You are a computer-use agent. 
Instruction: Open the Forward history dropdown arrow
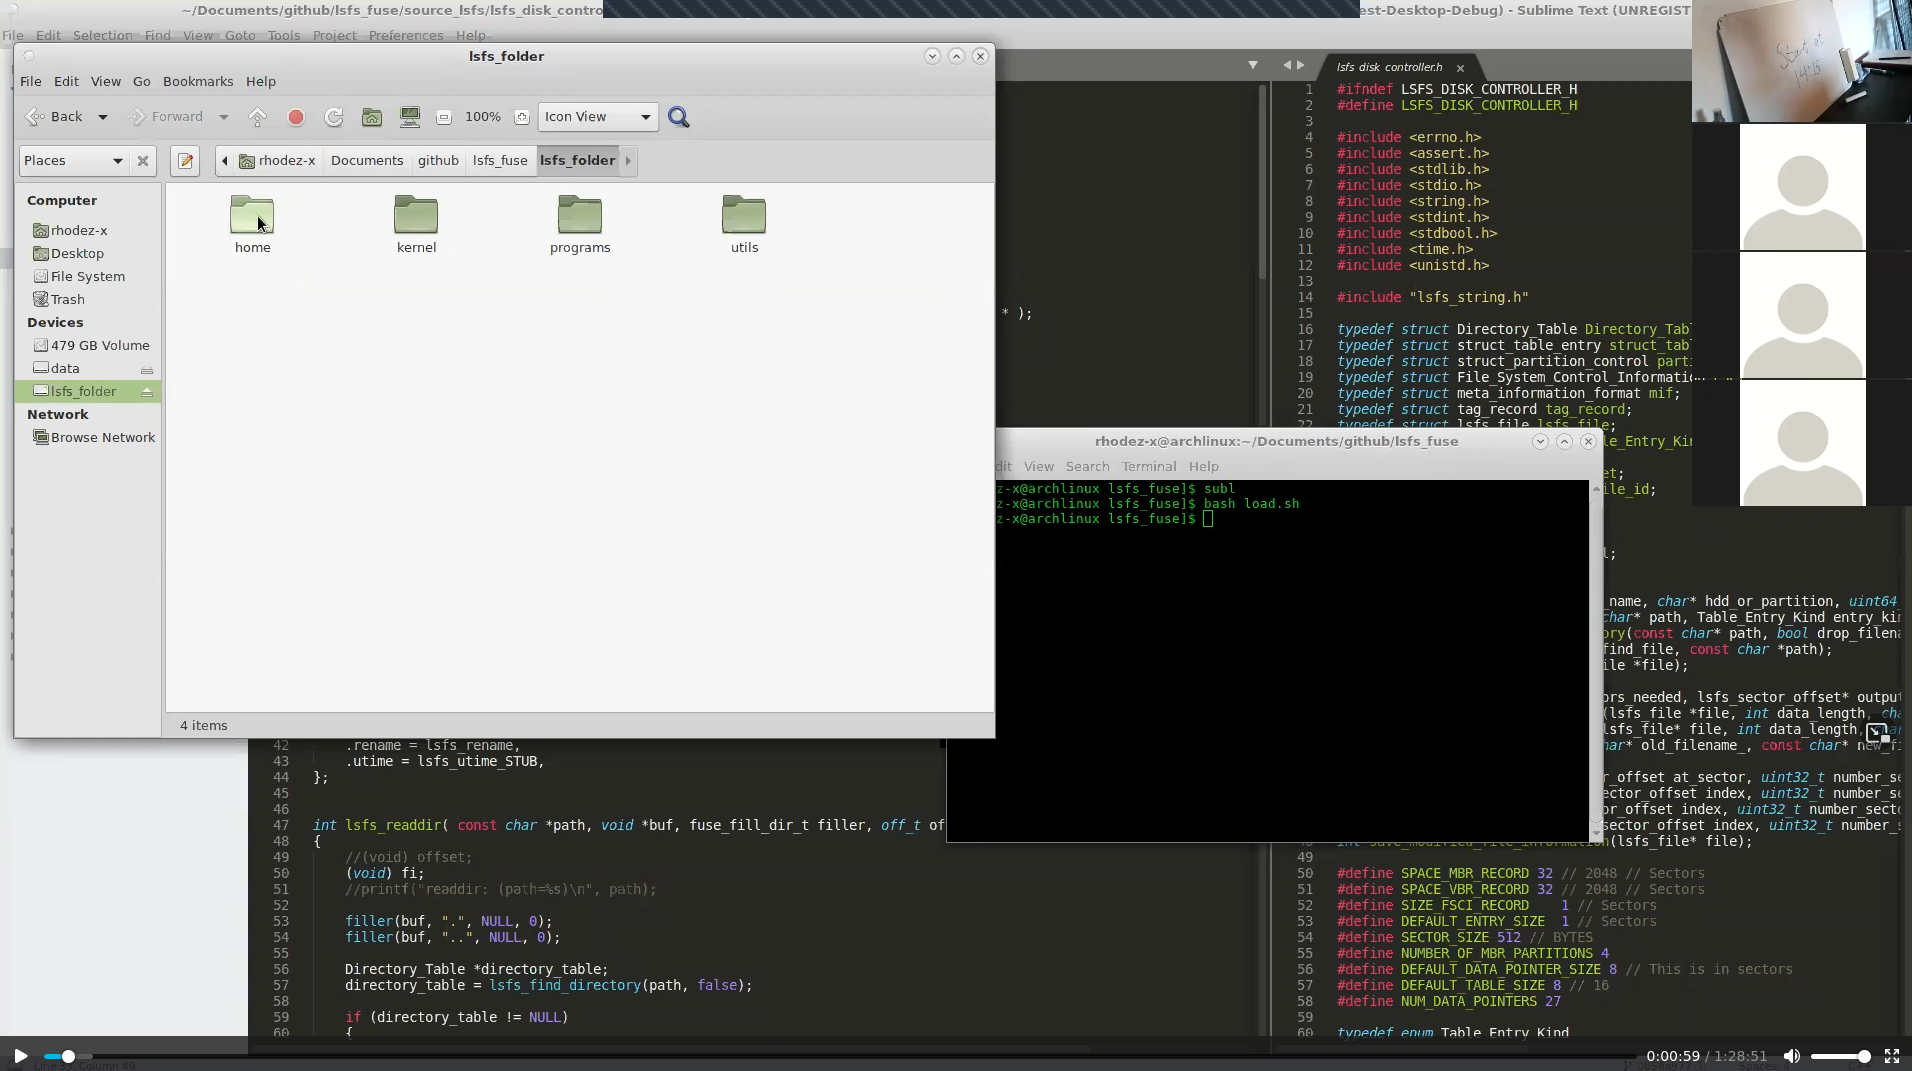coord(223,117)
